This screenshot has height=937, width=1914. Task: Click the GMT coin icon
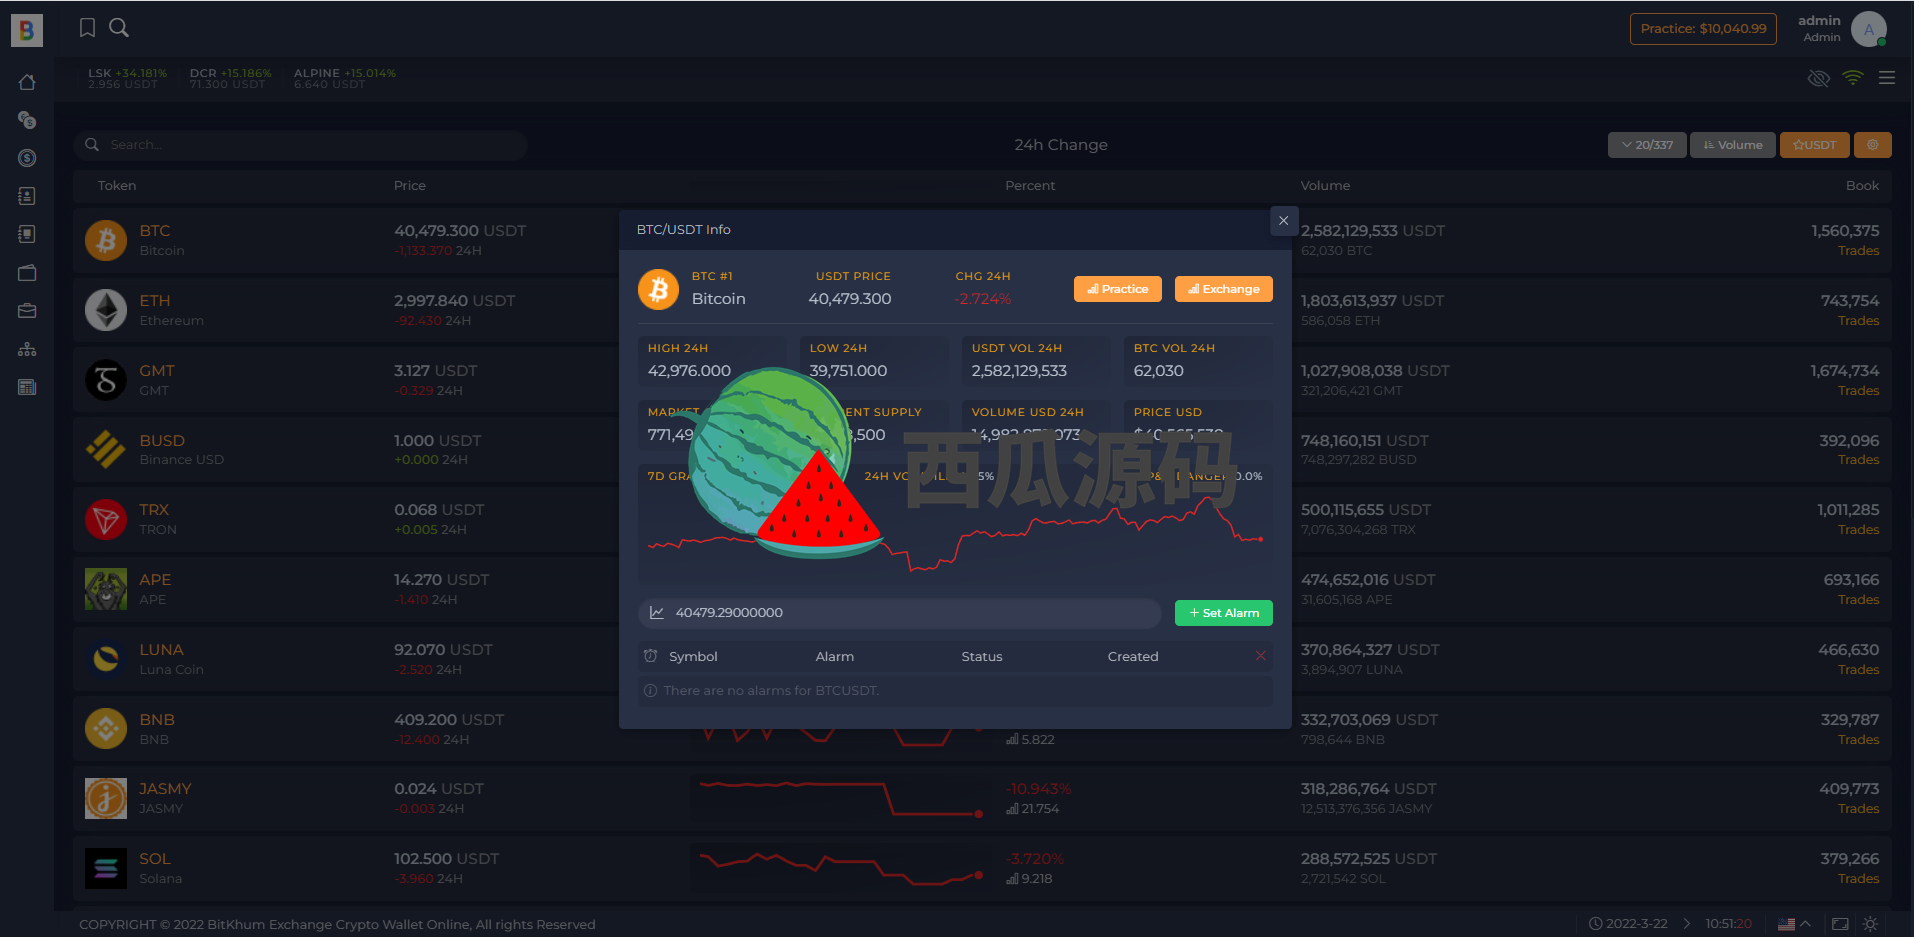(x=106, y=380)
